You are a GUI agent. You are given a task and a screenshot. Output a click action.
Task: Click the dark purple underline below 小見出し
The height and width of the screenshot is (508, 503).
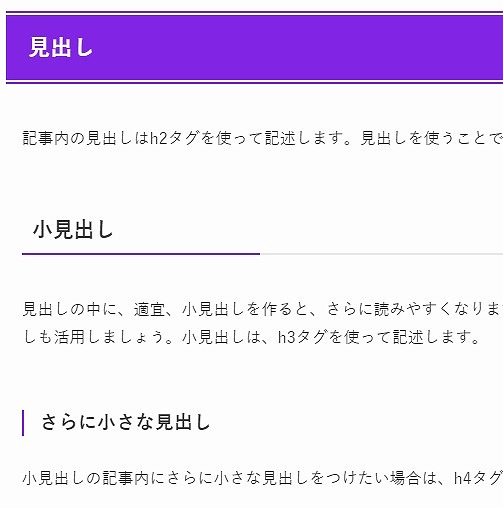pos(141,254)
